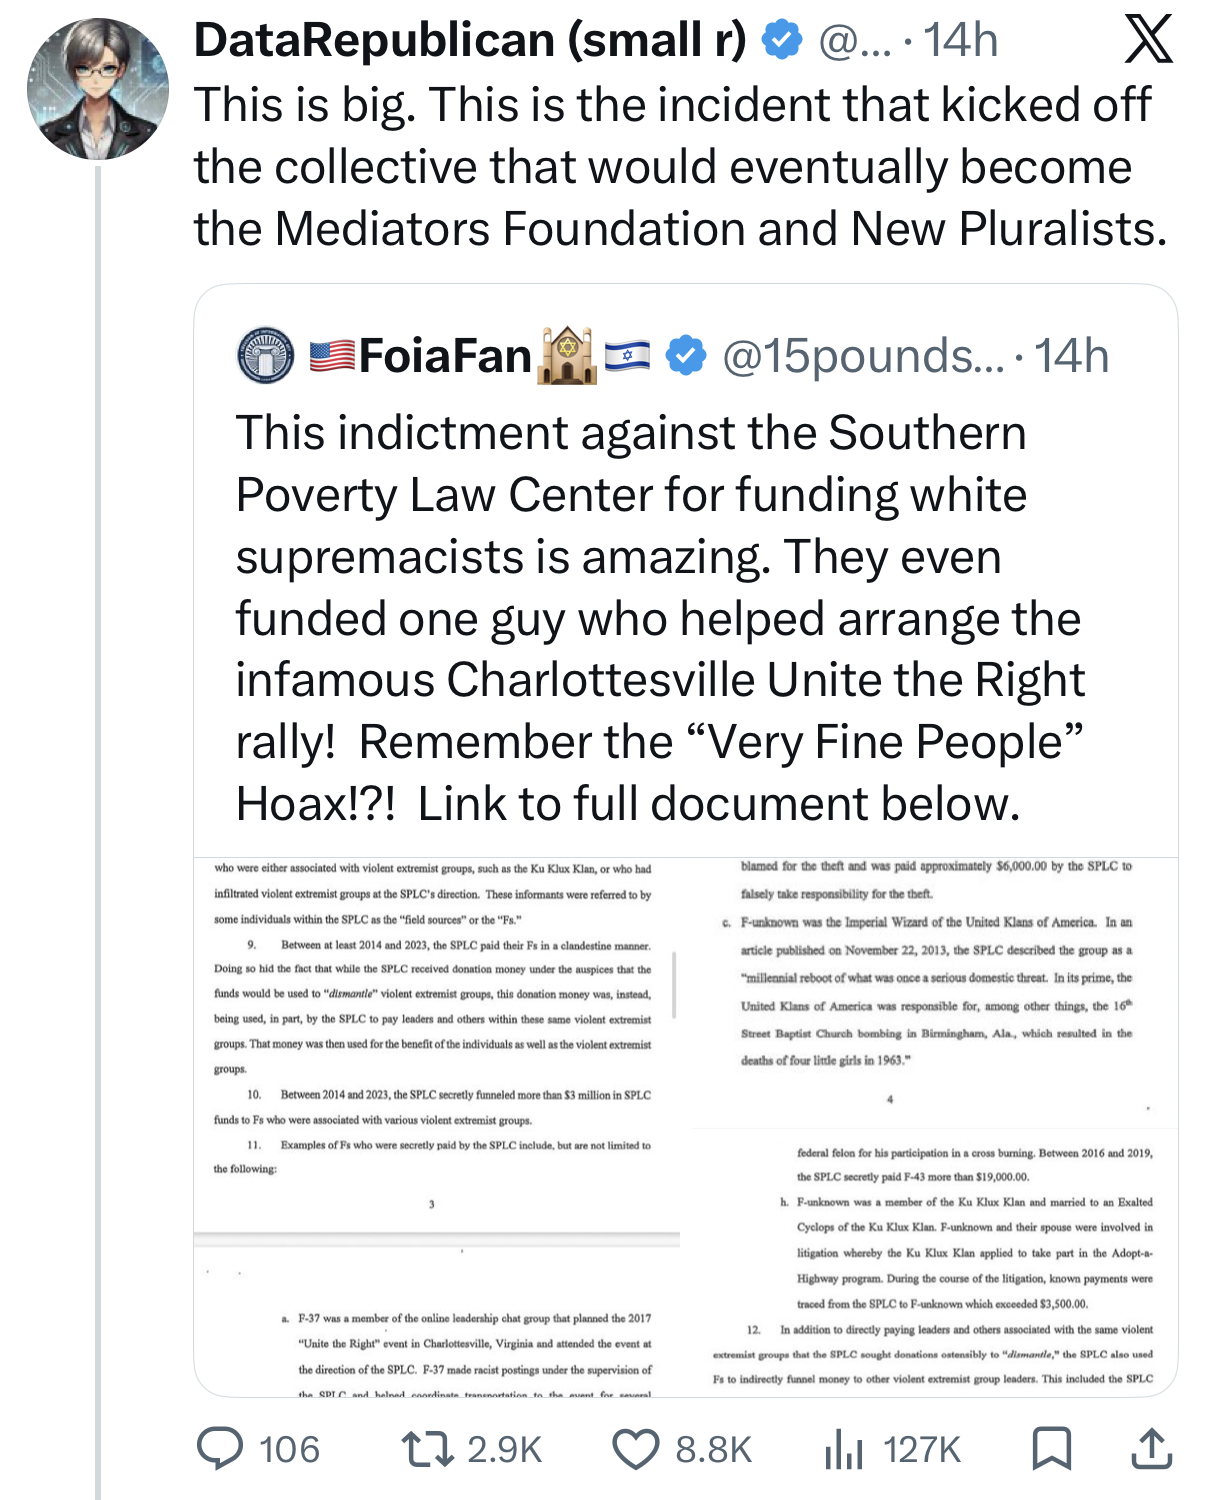Click the reply comment icon
Viewport: 1206px width, 1500px height.
tap(220, 1449)
